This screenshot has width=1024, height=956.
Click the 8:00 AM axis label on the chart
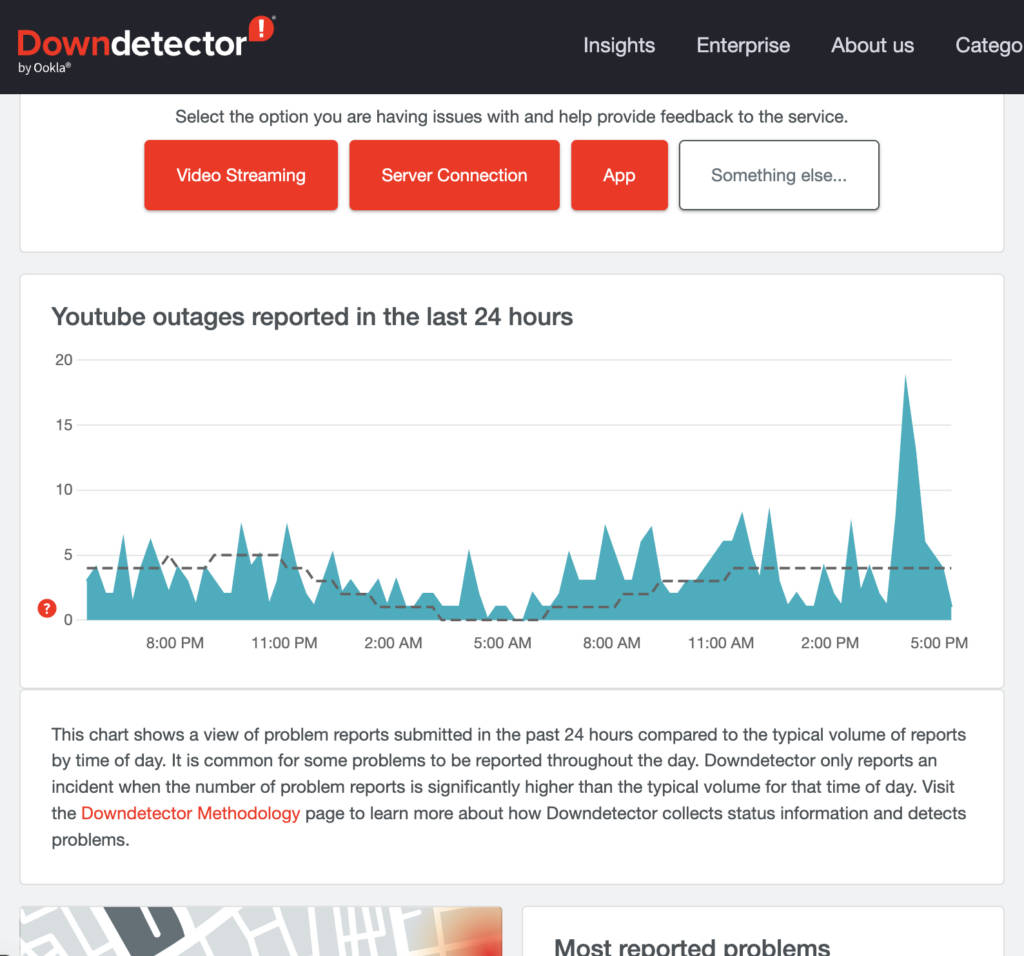[610, 643]
